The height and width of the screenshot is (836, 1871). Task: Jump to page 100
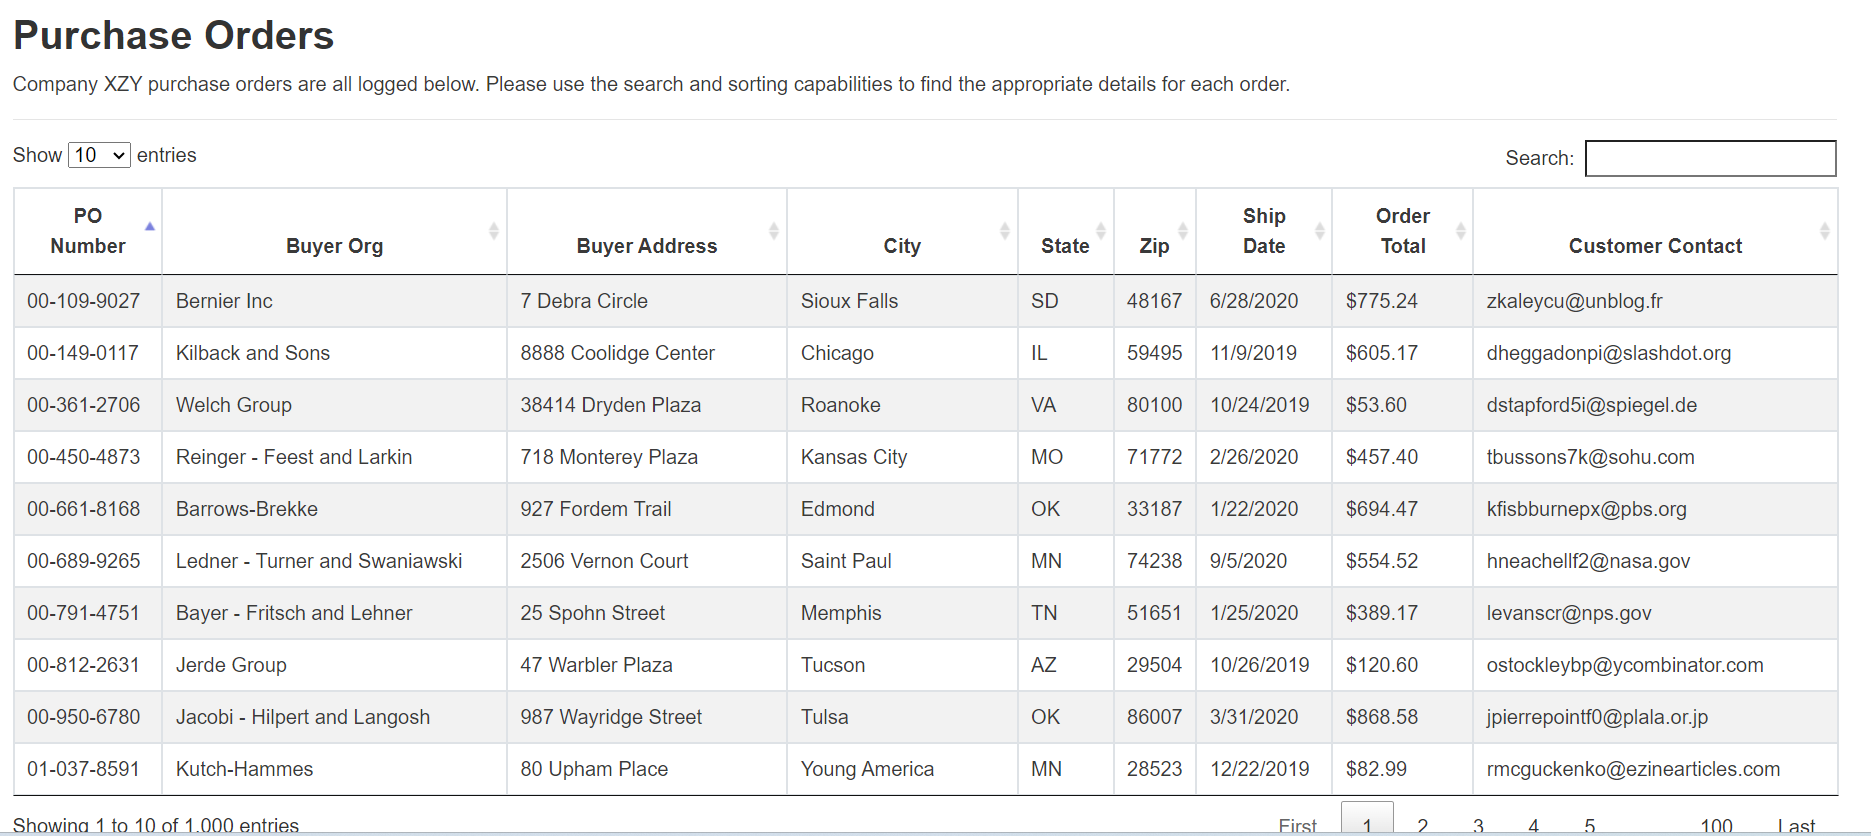(x=1716, y=825)
